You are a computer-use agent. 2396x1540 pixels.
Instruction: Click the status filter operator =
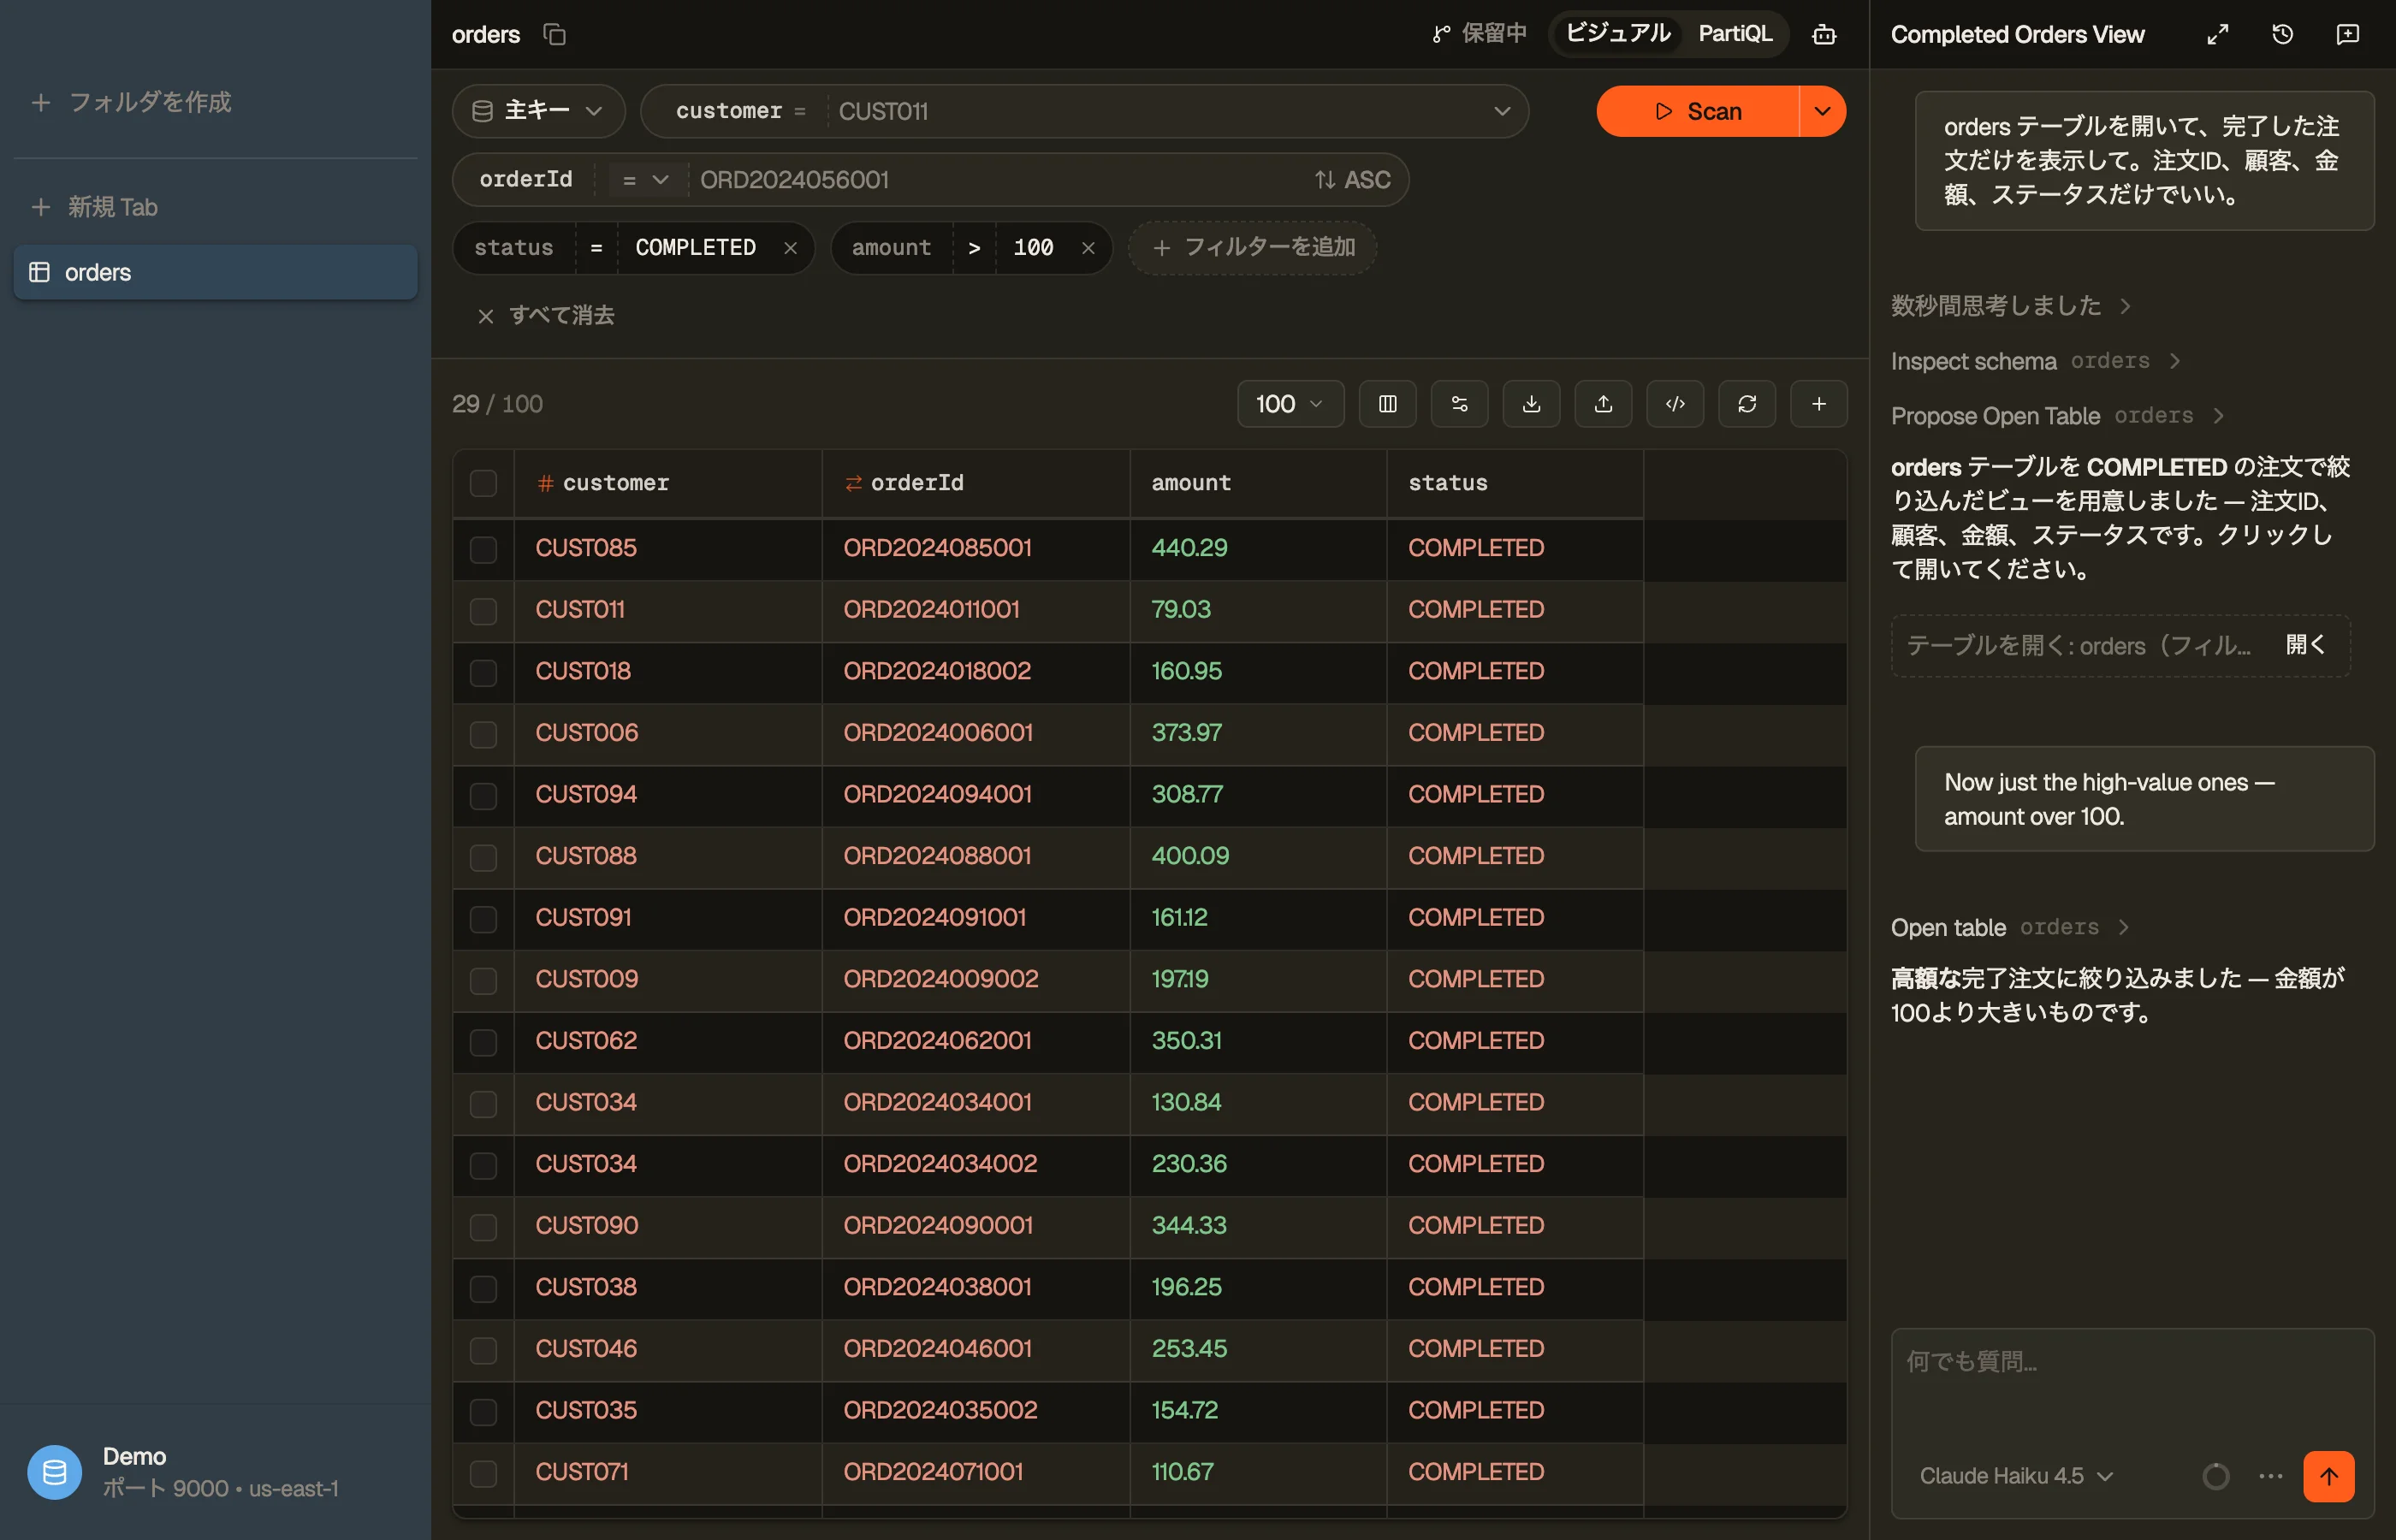(x=596, y=248)
